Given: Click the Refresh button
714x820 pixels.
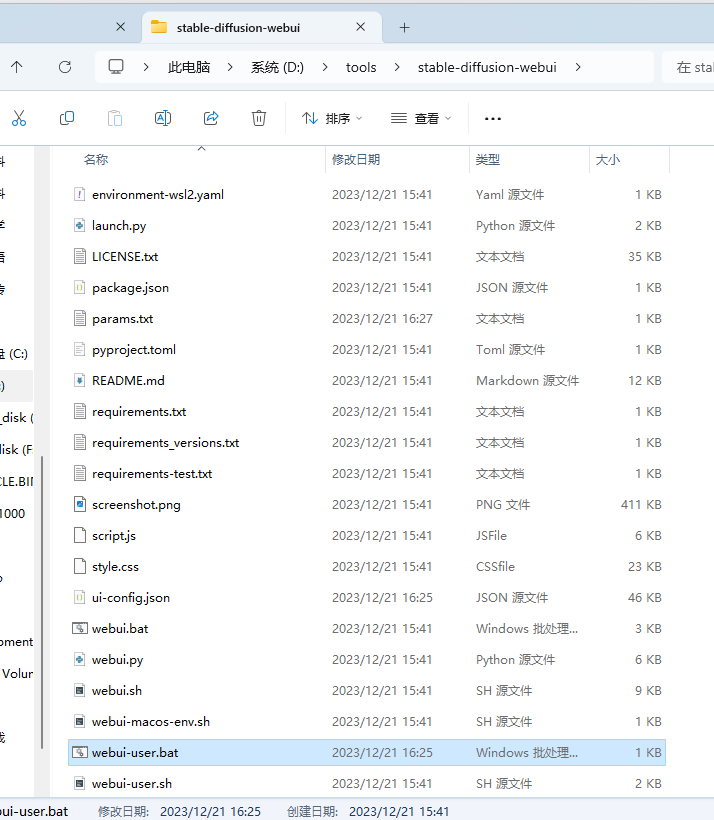Looking at the screenshot, I should (x=65, y=67).
